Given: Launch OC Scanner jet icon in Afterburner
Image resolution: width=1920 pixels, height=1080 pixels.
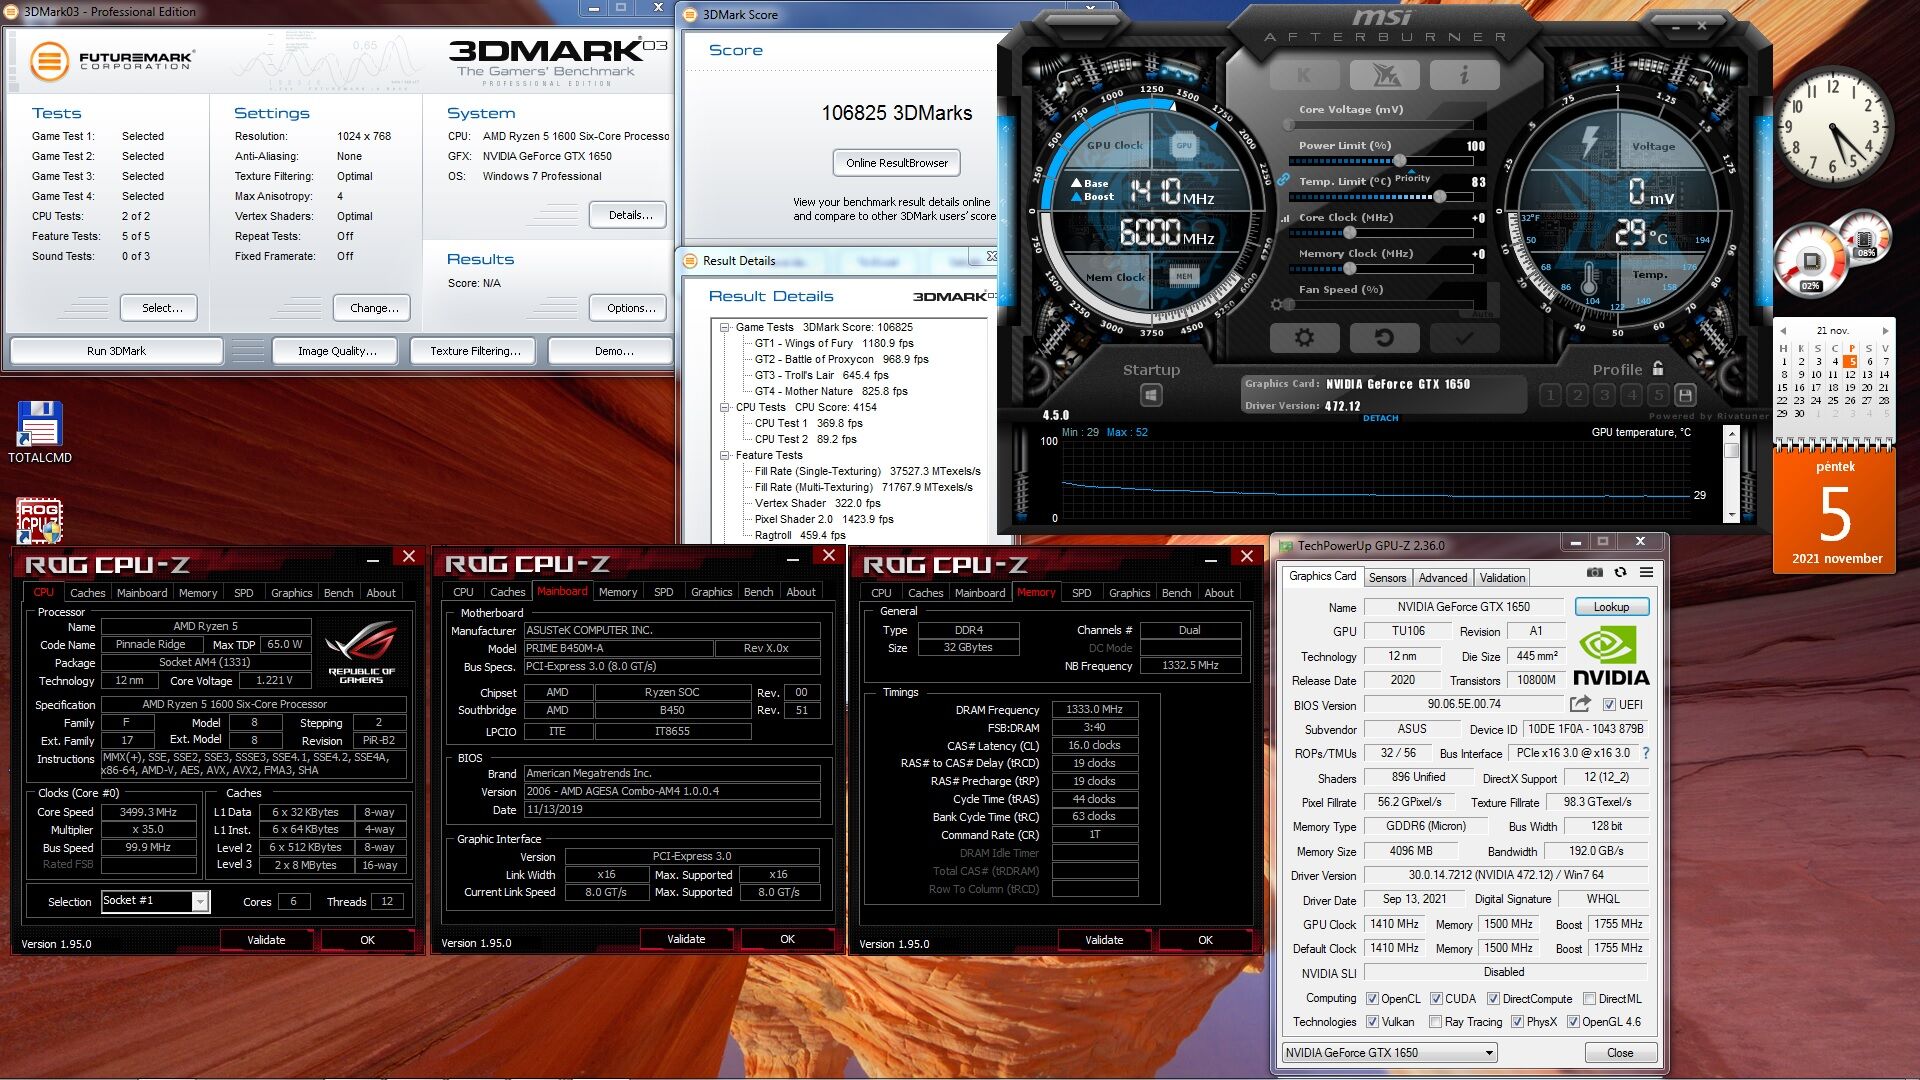Looking at the screenshot, I should pyautogui.click(x=1384, y=75).
